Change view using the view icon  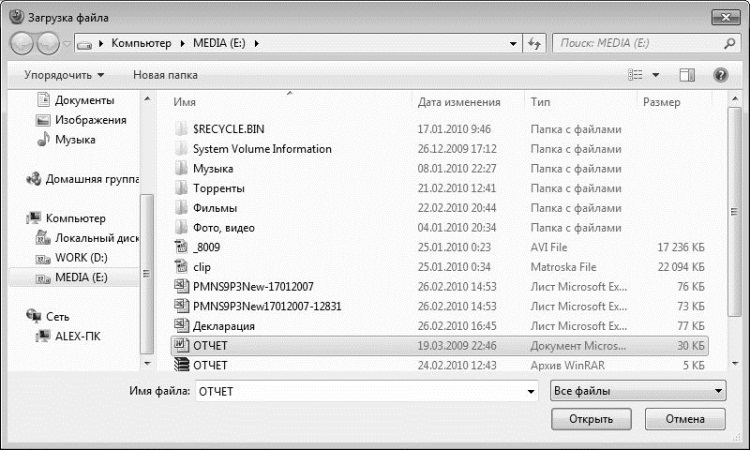635,75
